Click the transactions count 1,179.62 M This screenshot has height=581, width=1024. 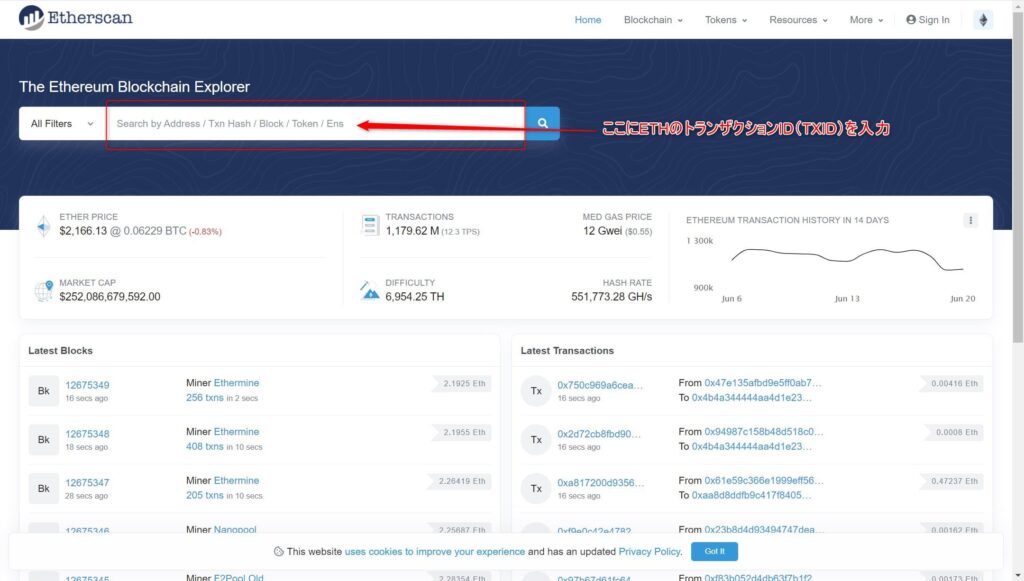[x=412, y=231]
